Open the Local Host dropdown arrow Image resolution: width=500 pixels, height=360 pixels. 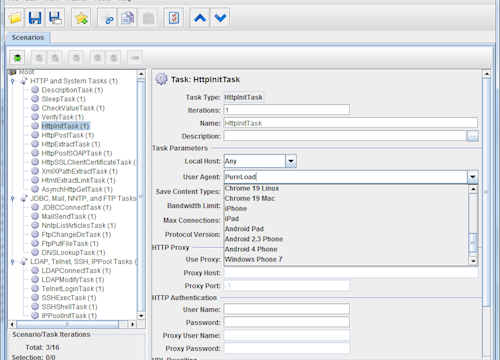291,161
